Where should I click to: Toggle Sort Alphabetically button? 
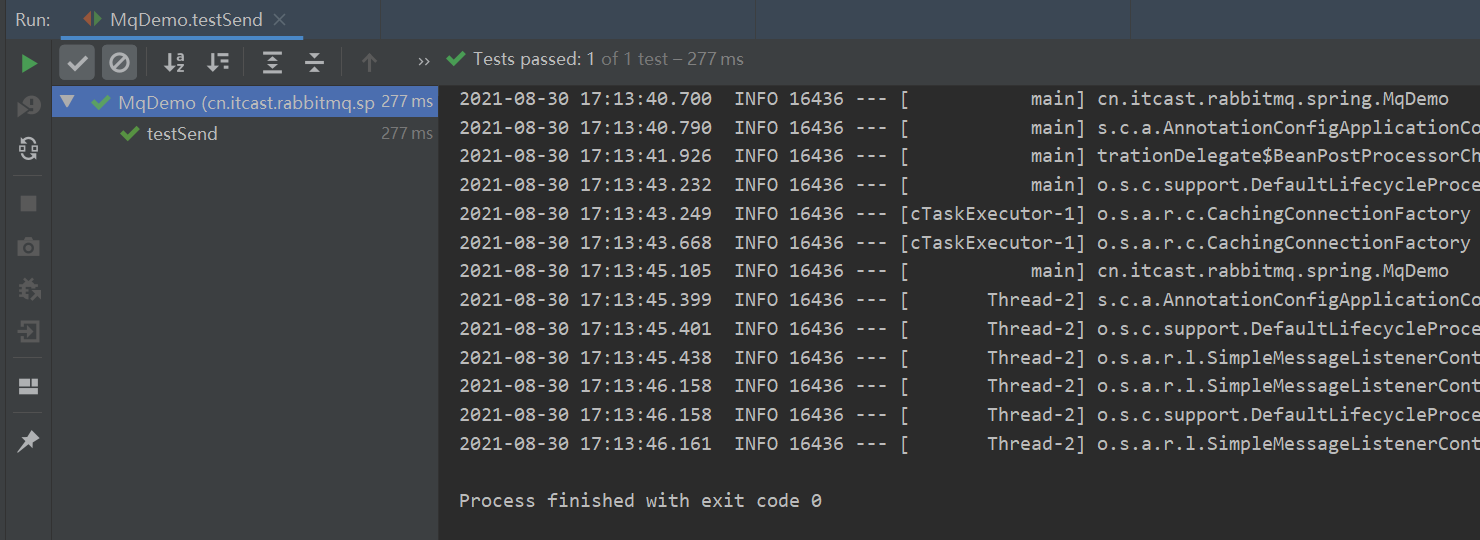(174, 63)
